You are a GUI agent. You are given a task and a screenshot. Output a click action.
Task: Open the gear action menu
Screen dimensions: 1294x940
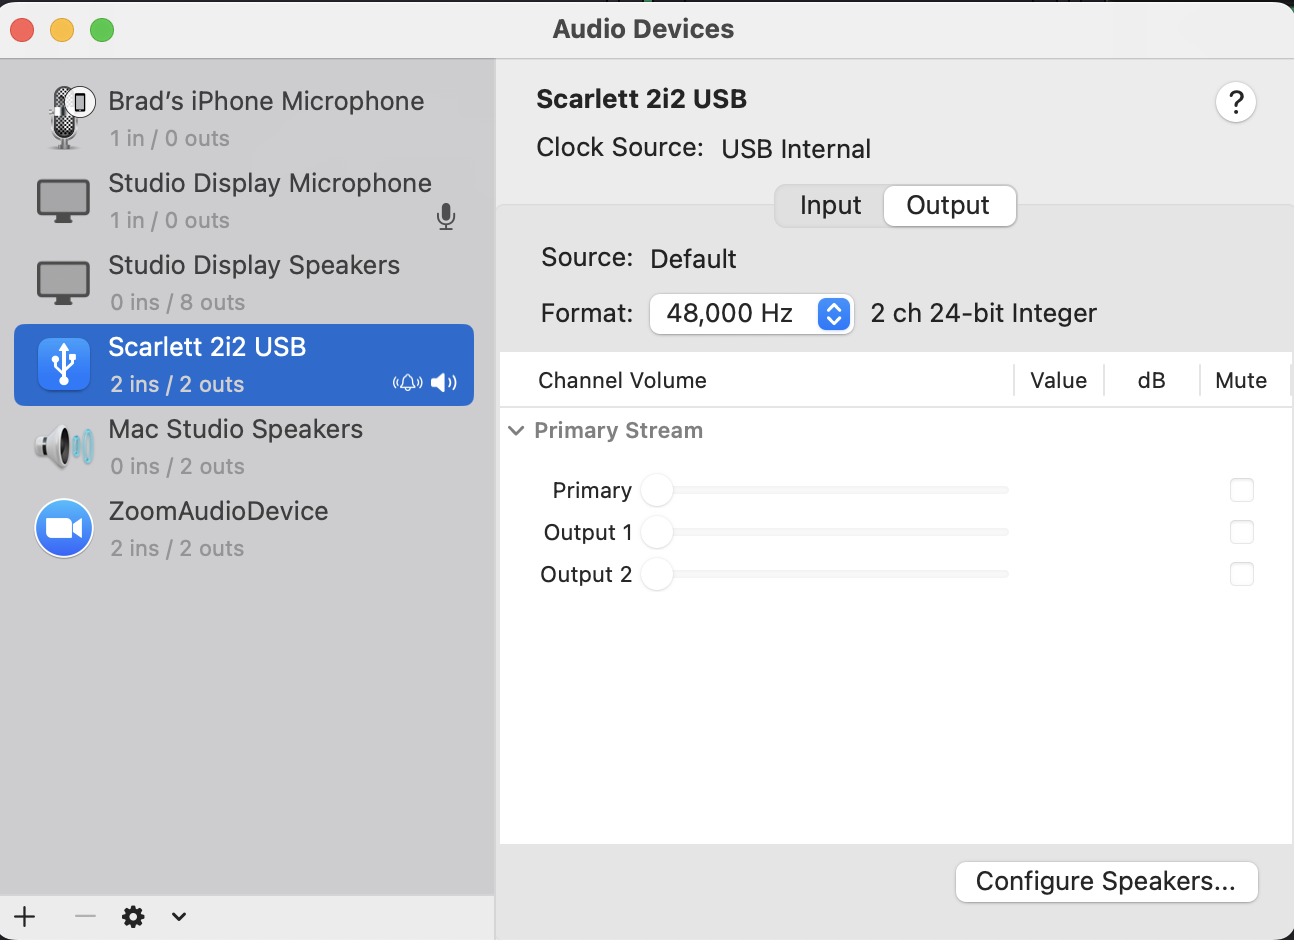[133, 916]
